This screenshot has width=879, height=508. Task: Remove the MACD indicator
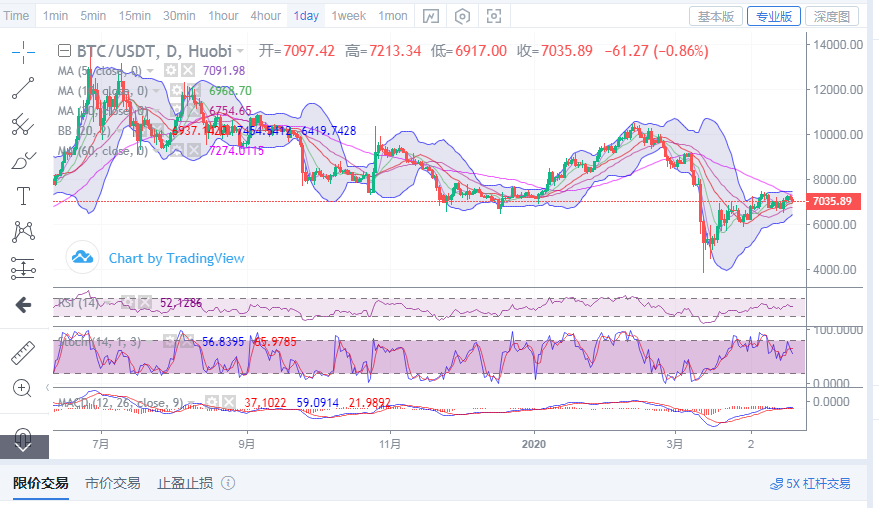point(229,403)
